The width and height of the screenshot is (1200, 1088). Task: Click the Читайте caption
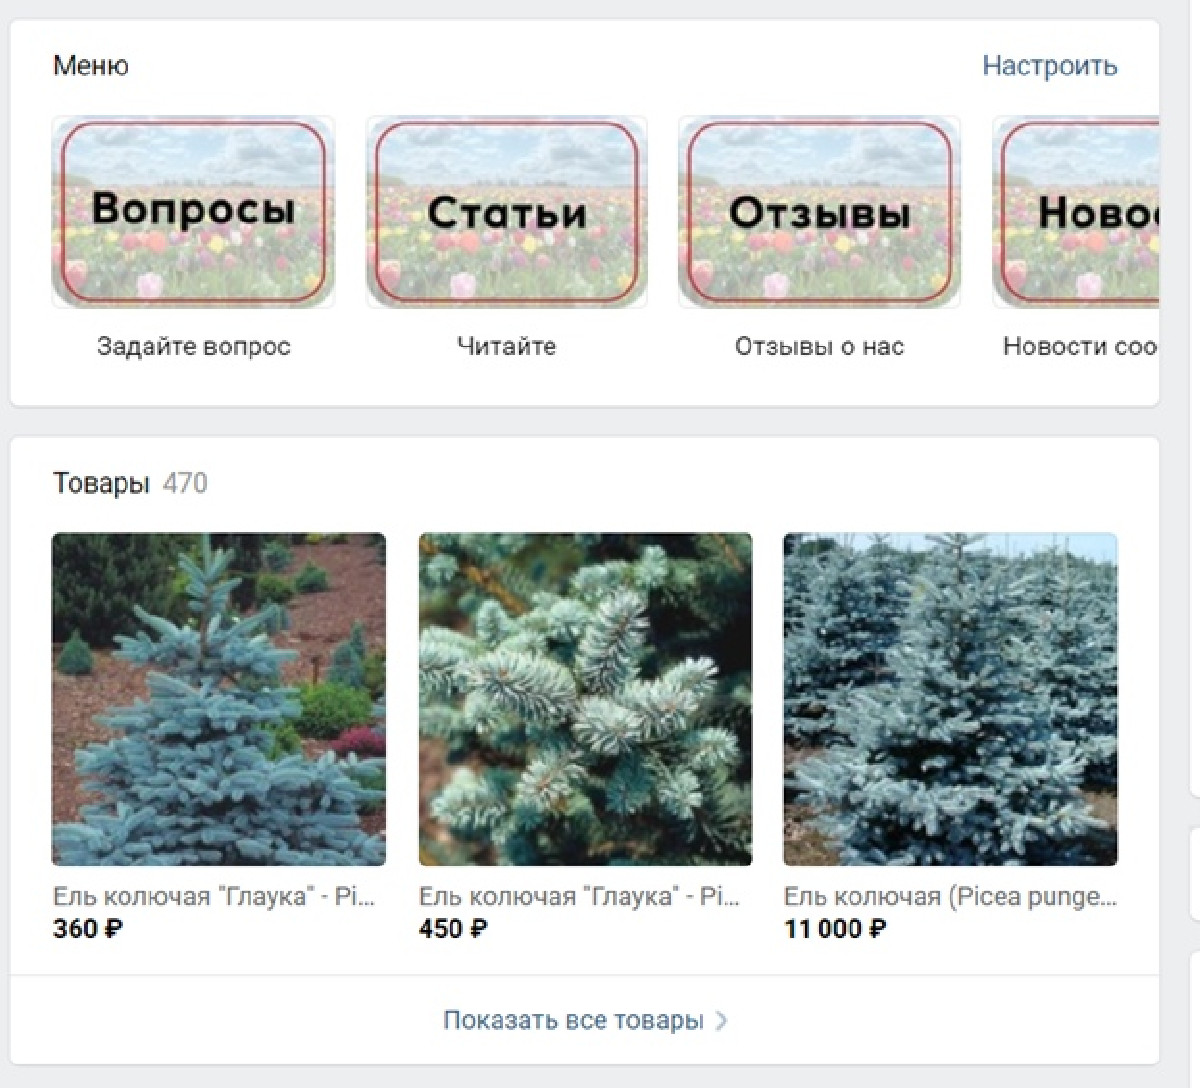pos(506,347)
